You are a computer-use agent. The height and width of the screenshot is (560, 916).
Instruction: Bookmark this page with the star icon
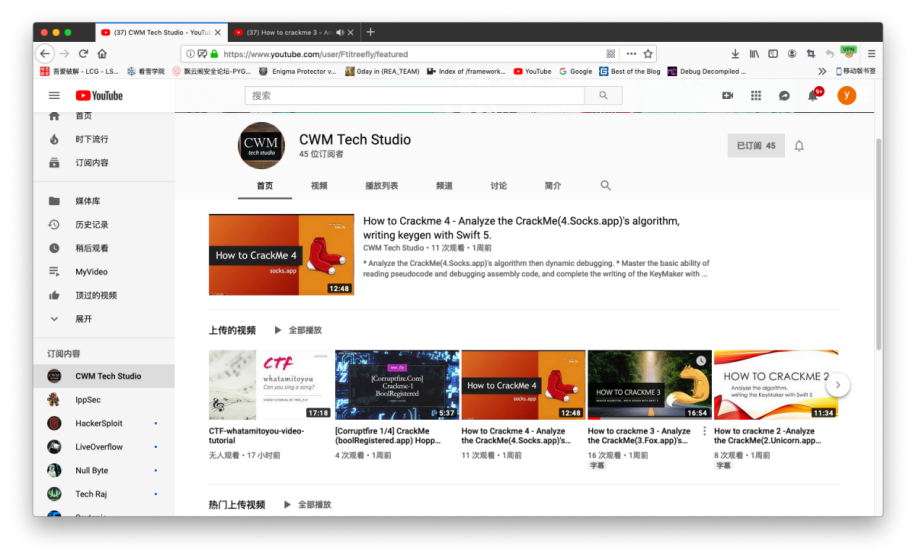coord(648,54)
